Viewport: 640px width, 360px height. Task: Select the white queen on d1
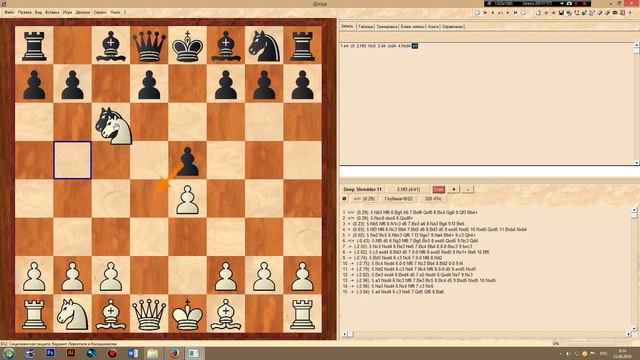tap(149, 314)
